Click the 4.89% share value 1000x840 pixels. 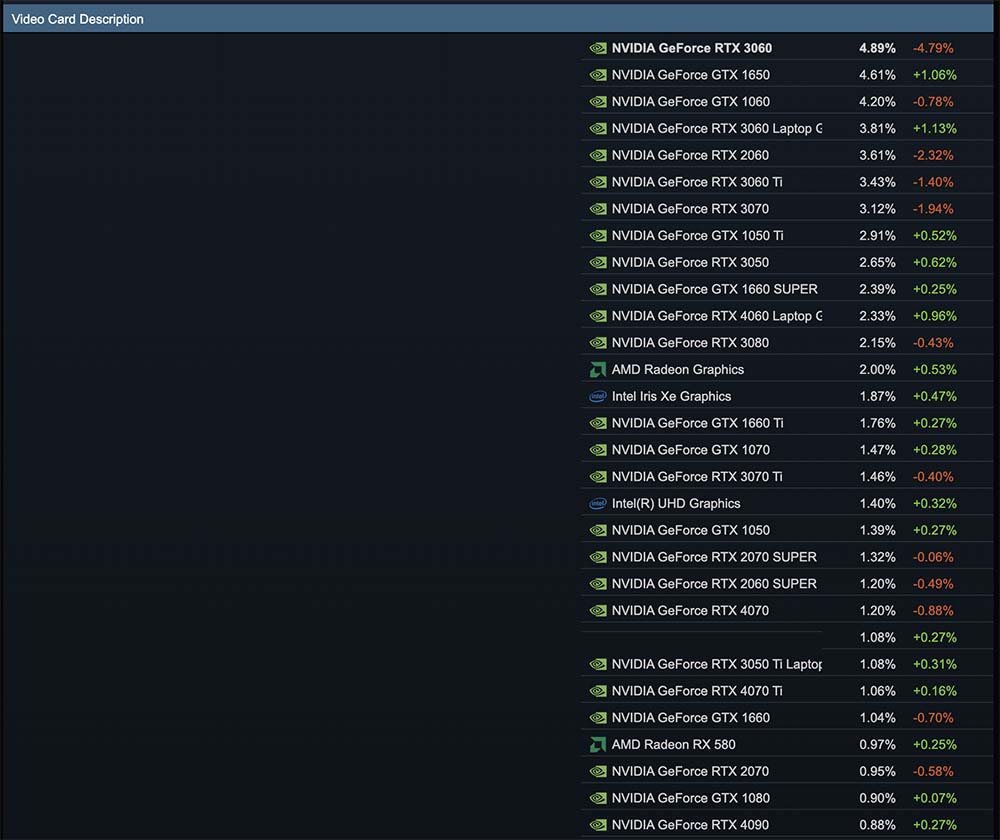(x=877, y=48)
